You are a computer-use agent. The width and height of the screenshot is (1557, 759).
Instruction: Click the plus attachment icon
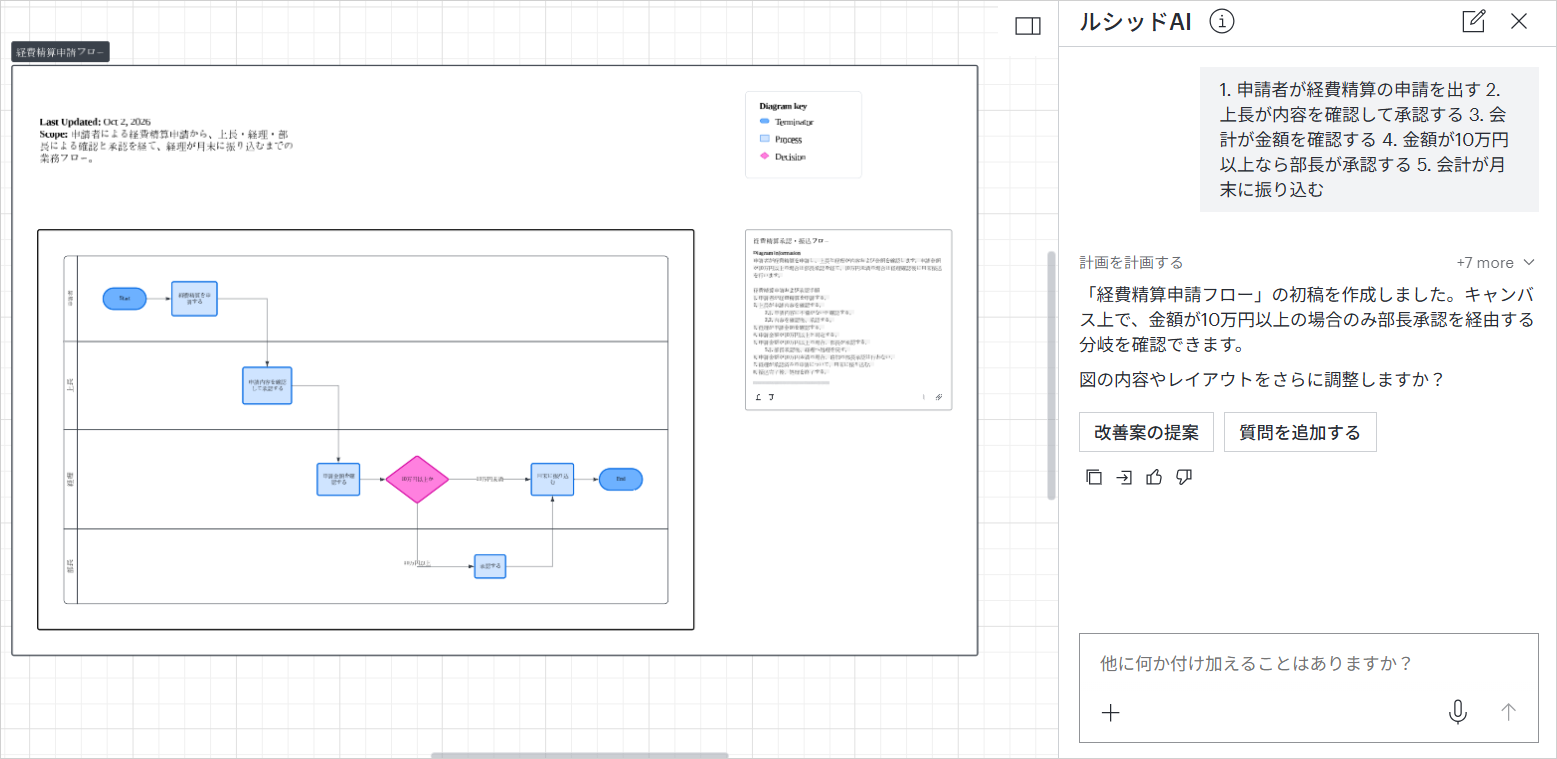[x=1110, y=712]
